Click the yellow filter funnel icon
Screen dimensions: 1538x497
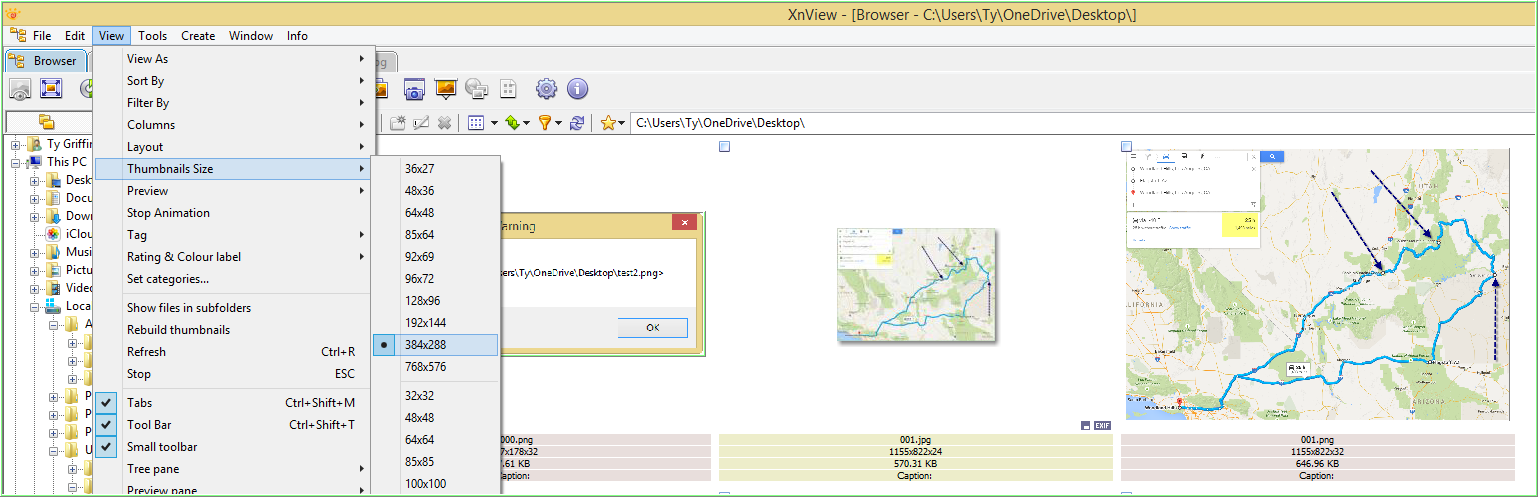(x=545, y=123)
